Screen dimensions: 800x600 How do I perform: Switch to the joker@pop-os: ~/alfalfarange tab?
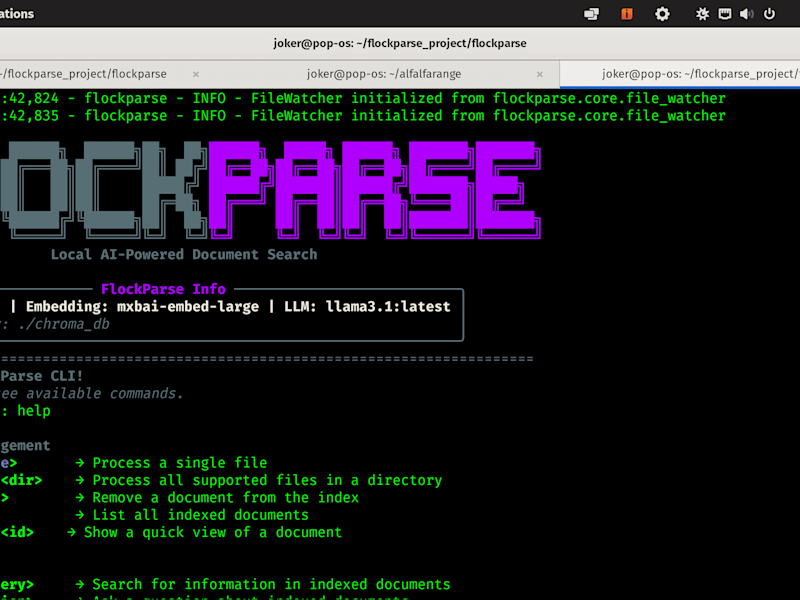pos(384,74)
